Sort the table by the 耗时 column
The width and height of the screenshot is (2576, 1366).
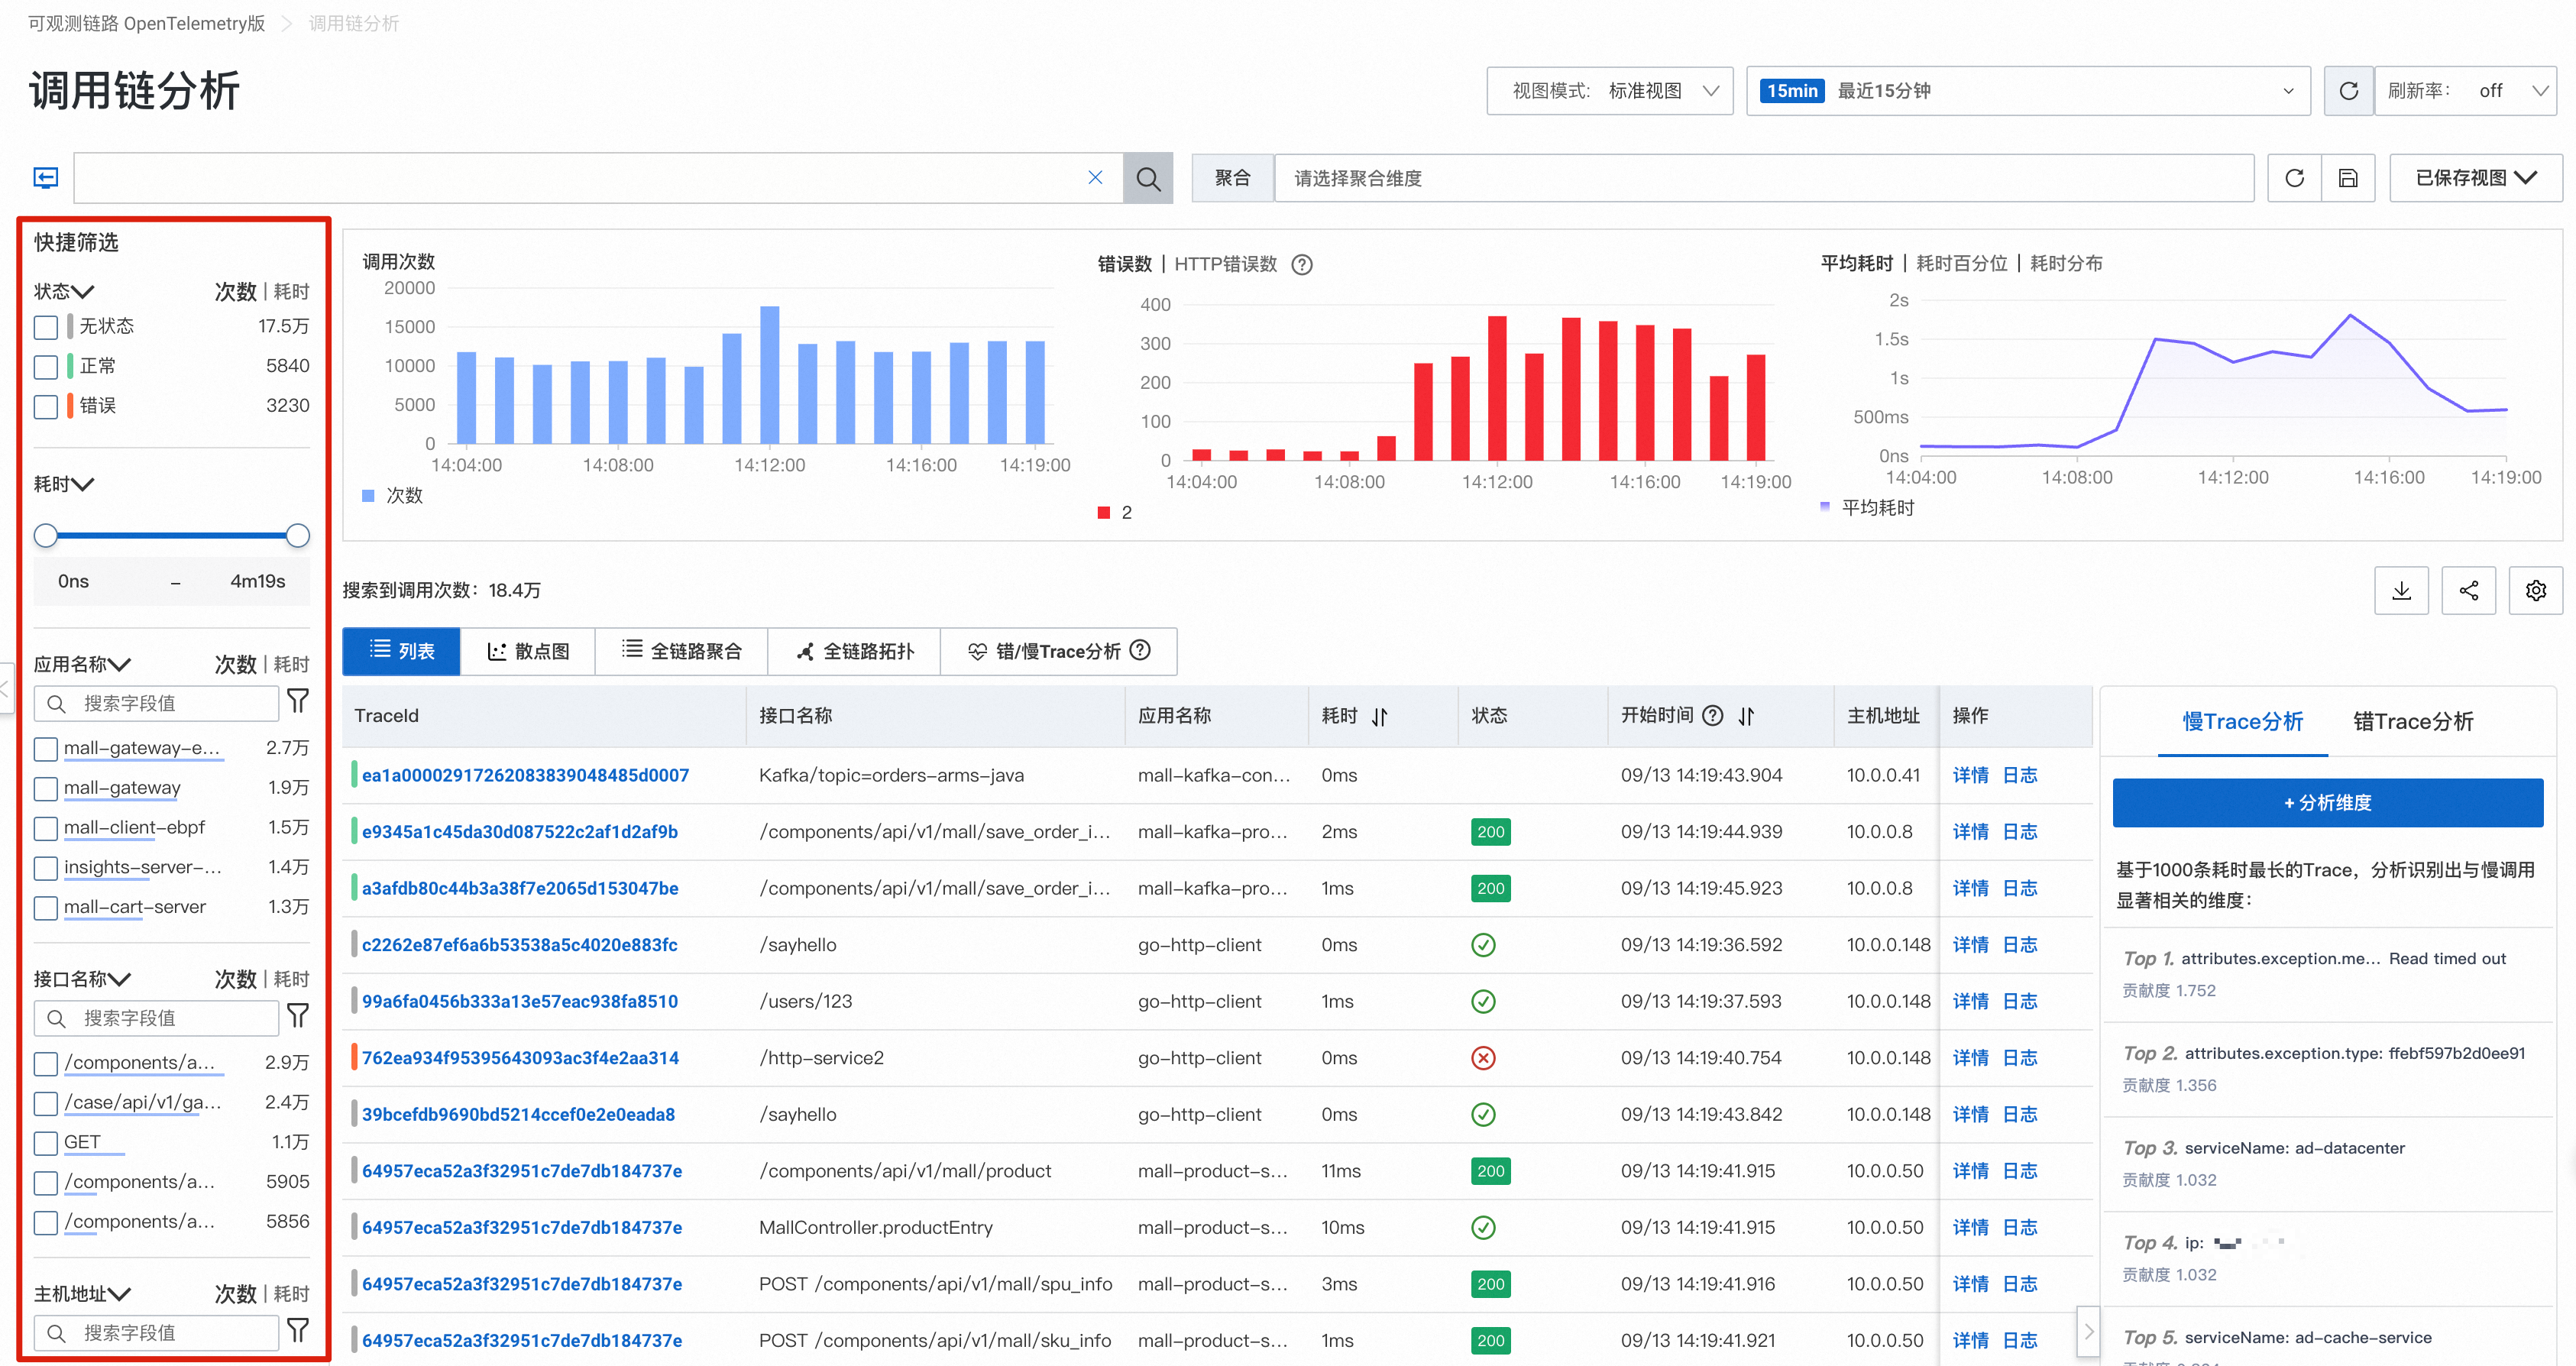click(1379, 716)
